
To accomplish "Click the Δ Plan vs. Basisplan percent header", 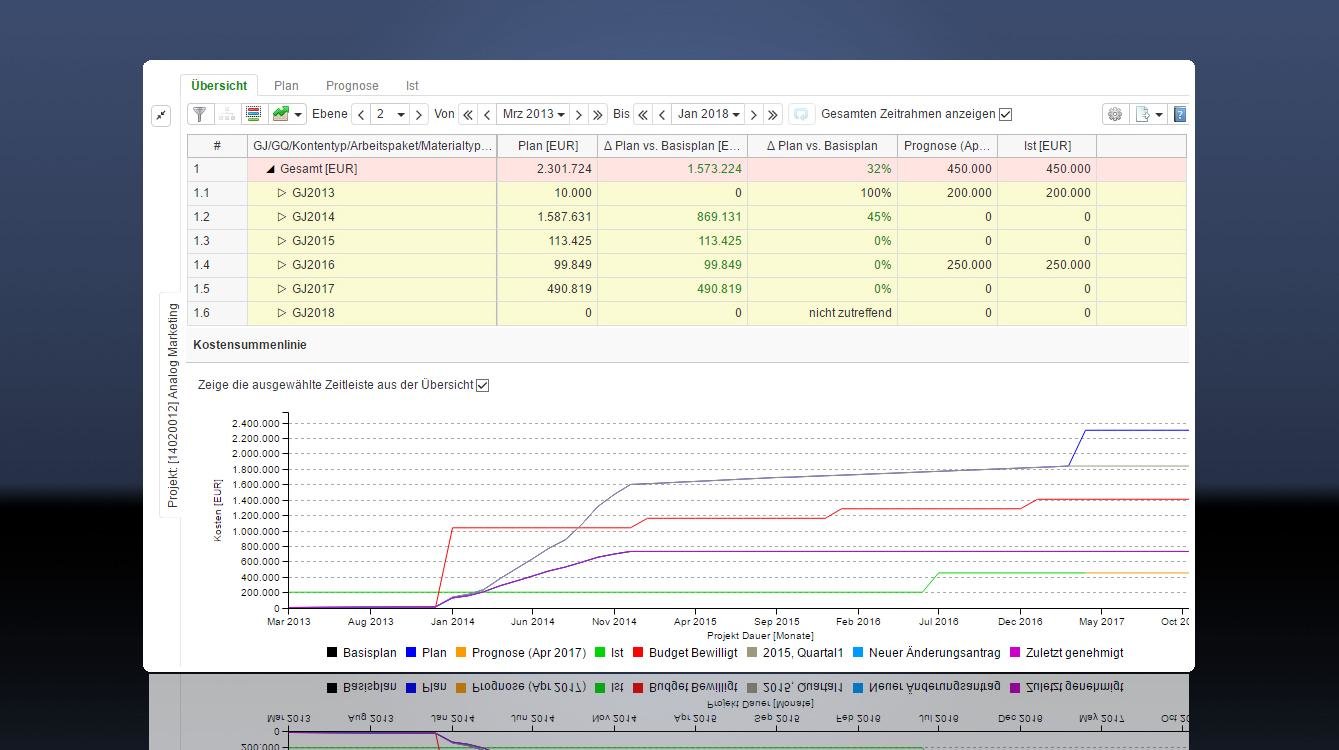I will [822, 146].
